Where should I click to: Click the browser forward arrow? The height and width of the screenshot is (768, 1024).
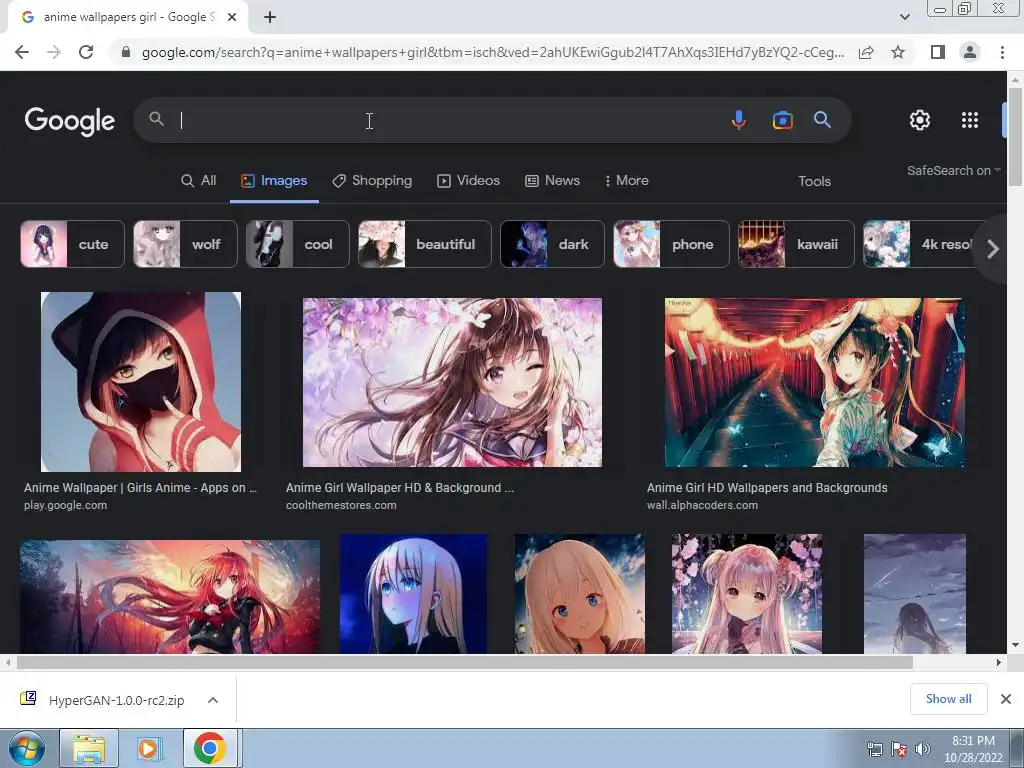click(54, 52)
